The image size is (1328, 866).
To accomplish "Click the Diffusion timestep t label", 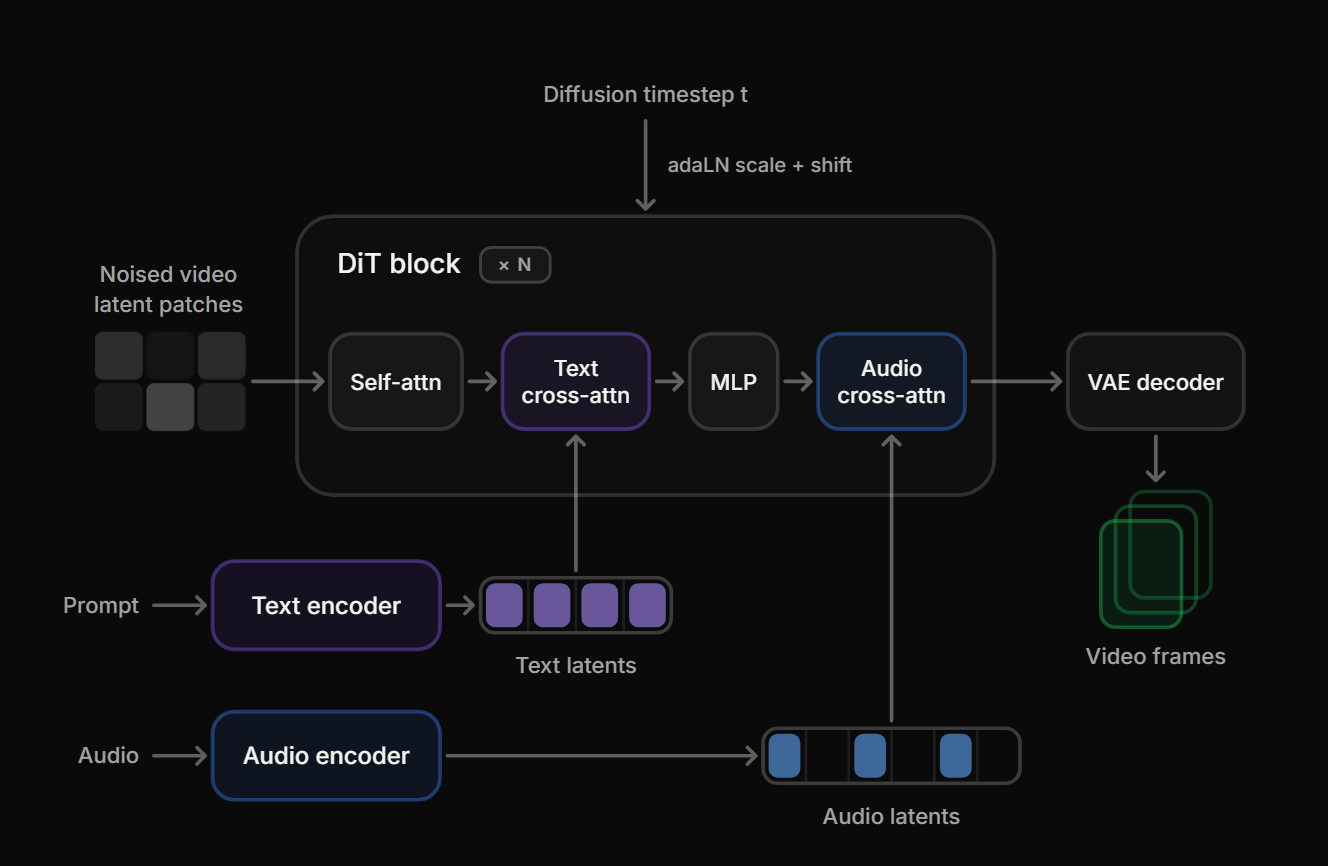I will [646, 94].
